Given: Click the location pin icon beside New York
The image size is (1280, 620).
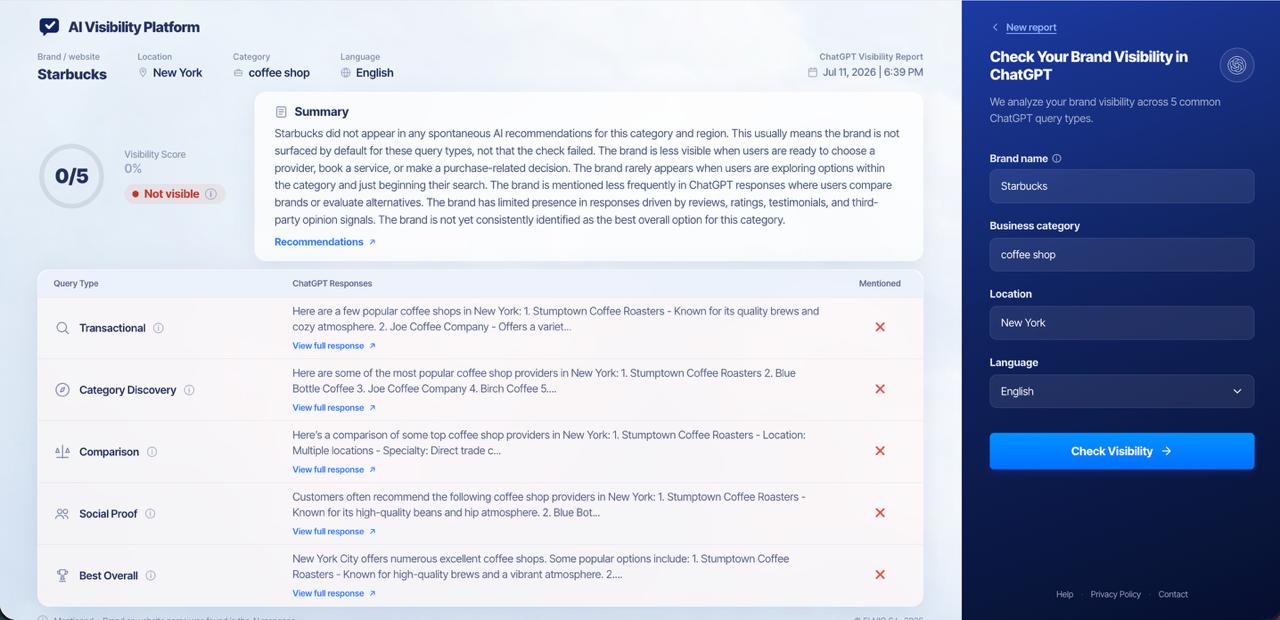Looking at the screenshot, I should pos(143,73).
